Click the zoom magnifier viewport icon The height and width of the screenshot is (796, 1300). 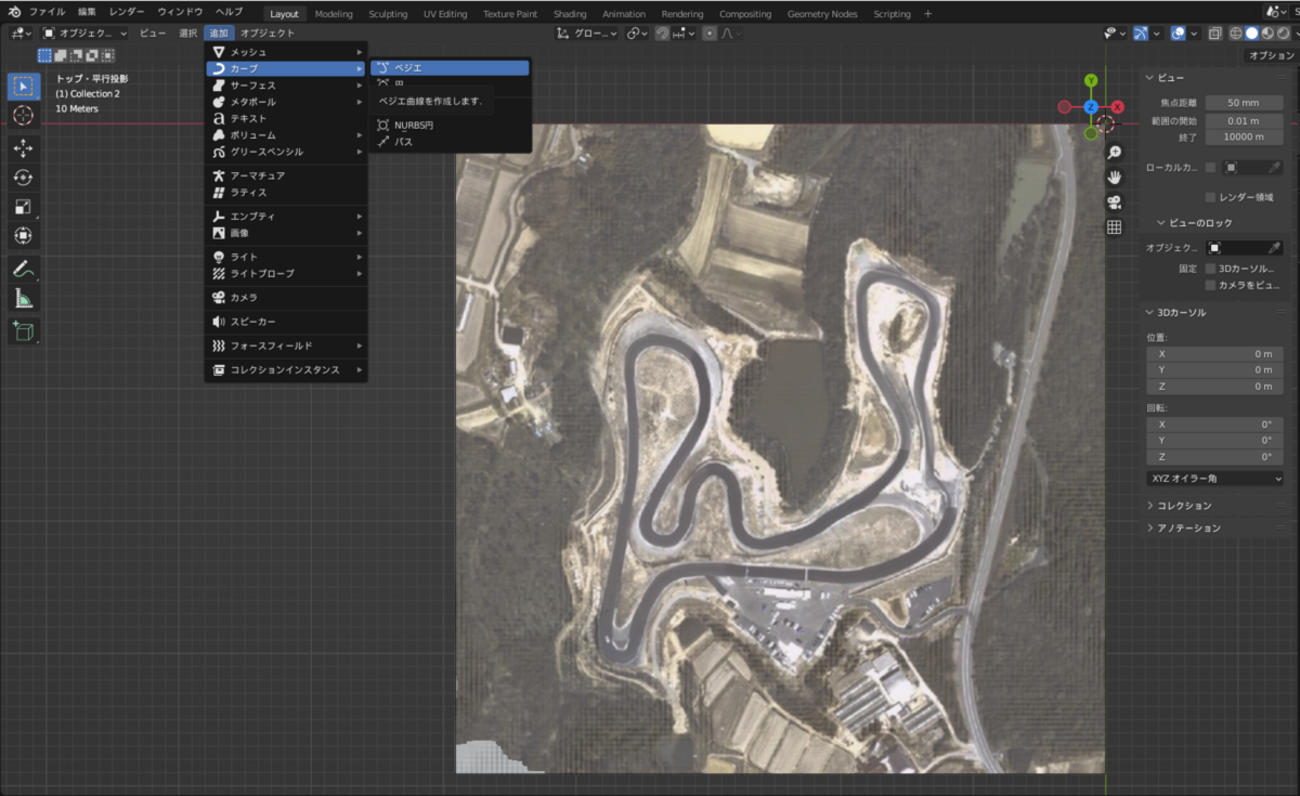(1114, 152)
